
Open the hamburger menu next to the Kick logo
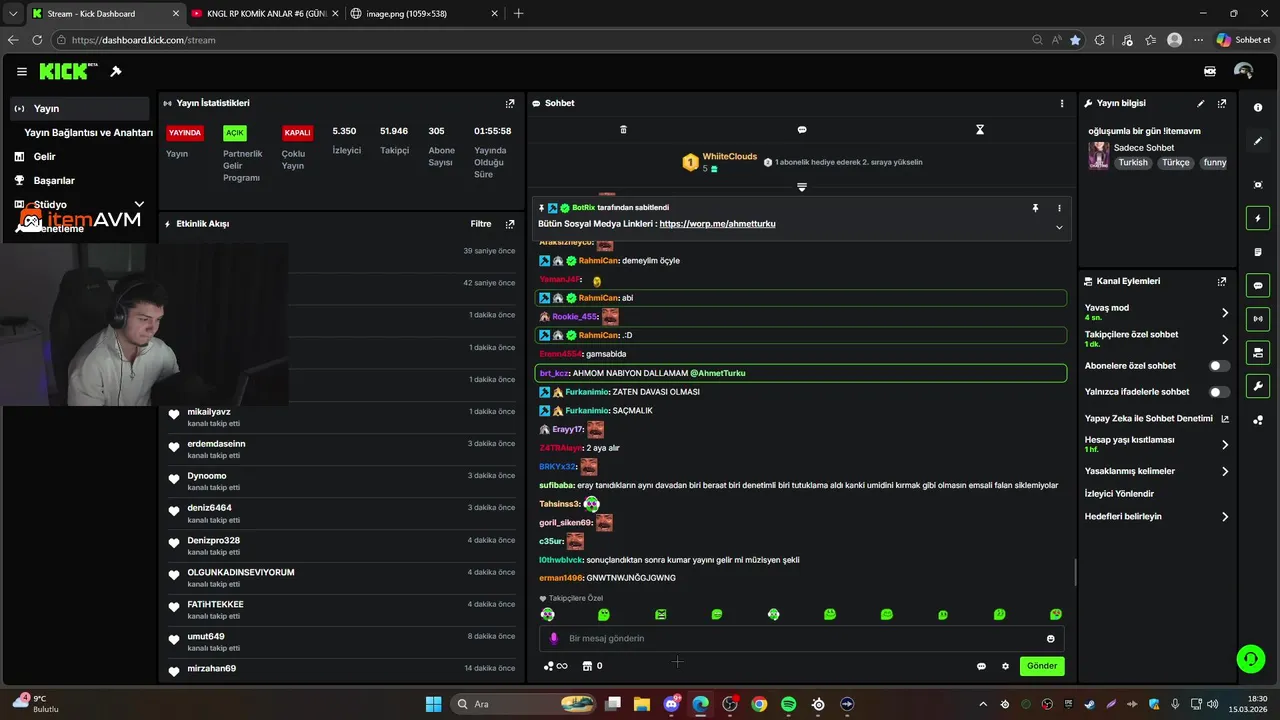[22, 72]
